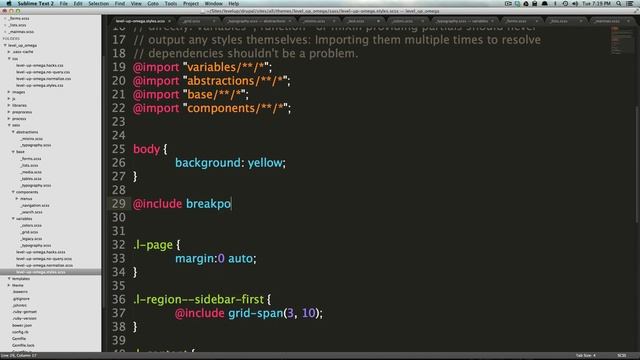640x360 pixels.
Task: Select highlighted level-up-omega.styles.scss sidebar row
Action: [51, 272]
